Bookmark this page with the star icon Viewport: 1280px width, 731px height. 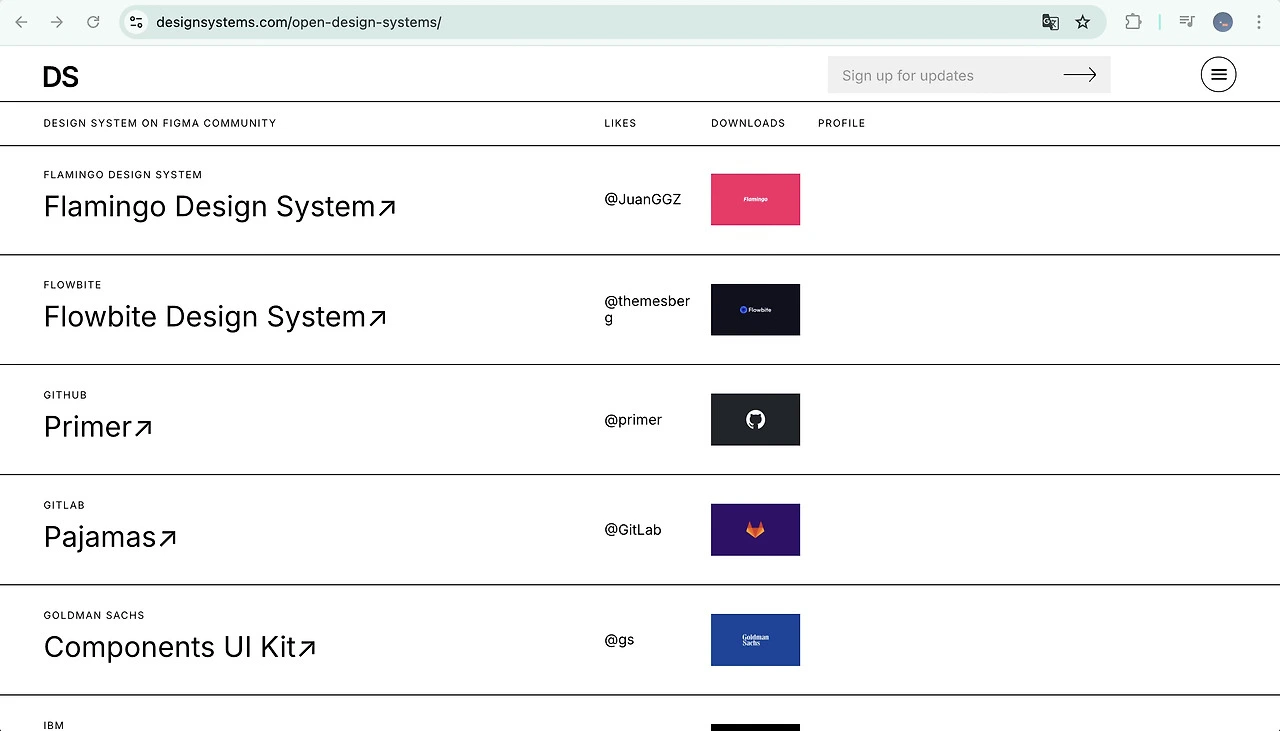[x=1083, y=22]
